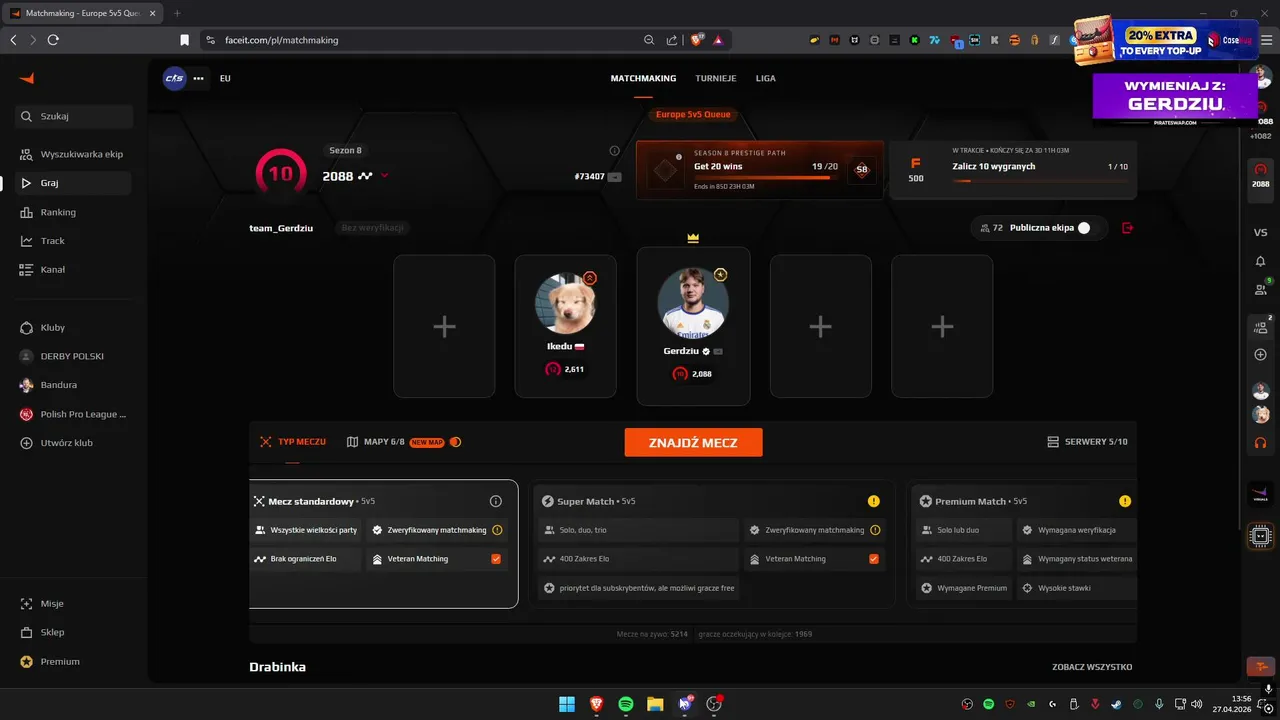Click Utwórz klub plus item
Screen dimensions: 1280x720
coord(74,442)
